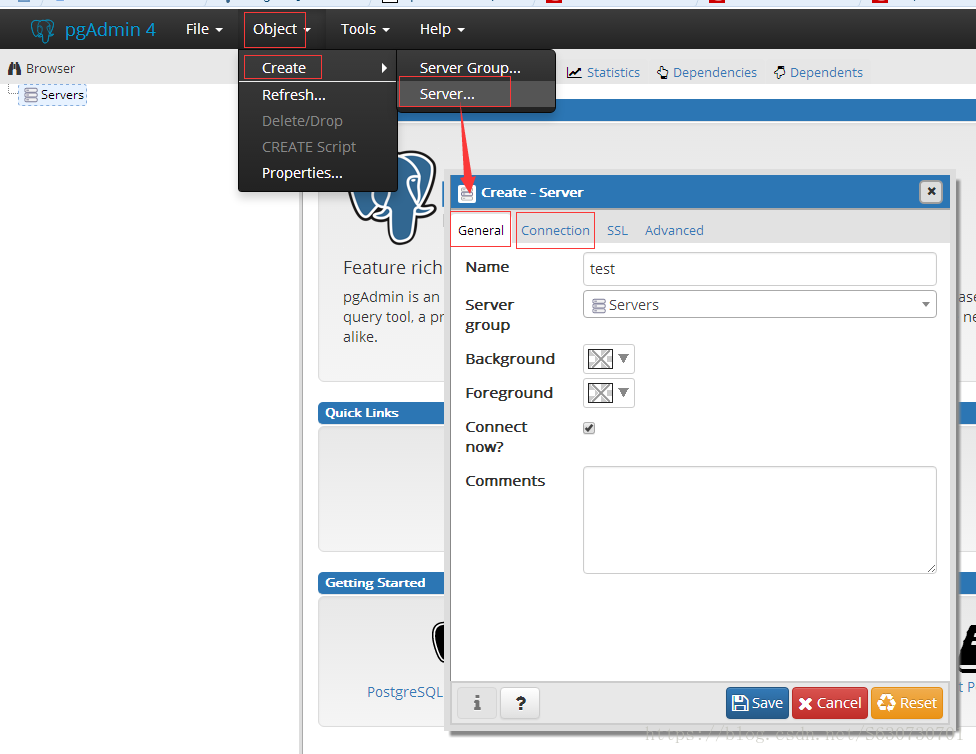Click the Tools menu caret arrow

tap(386, 30)
